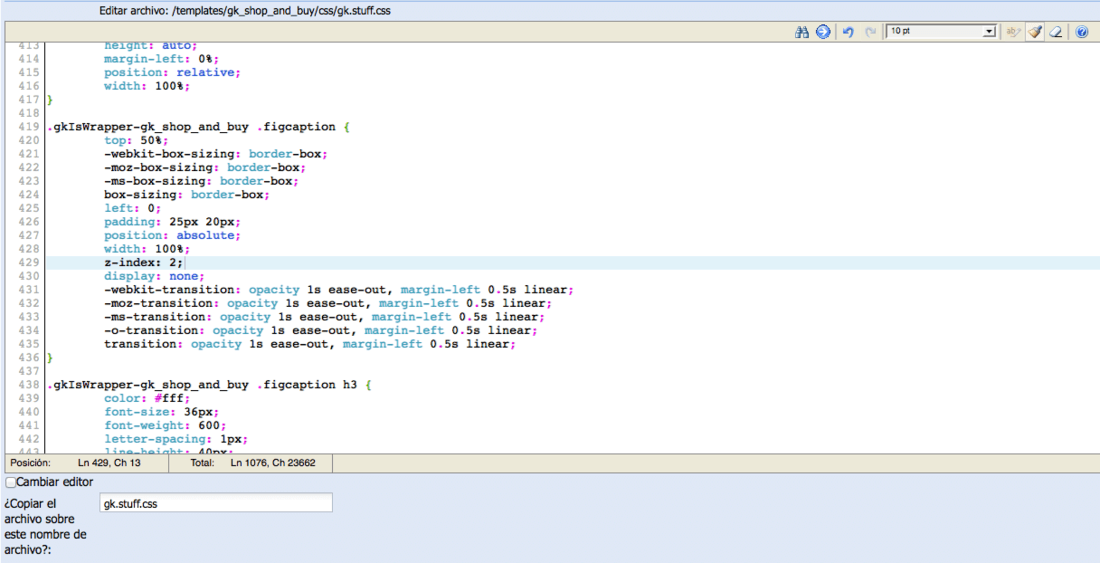The image size is (1100, 563).
Task: Click the gk.stuff.css filename input field
Action: [x=216, y=503]
